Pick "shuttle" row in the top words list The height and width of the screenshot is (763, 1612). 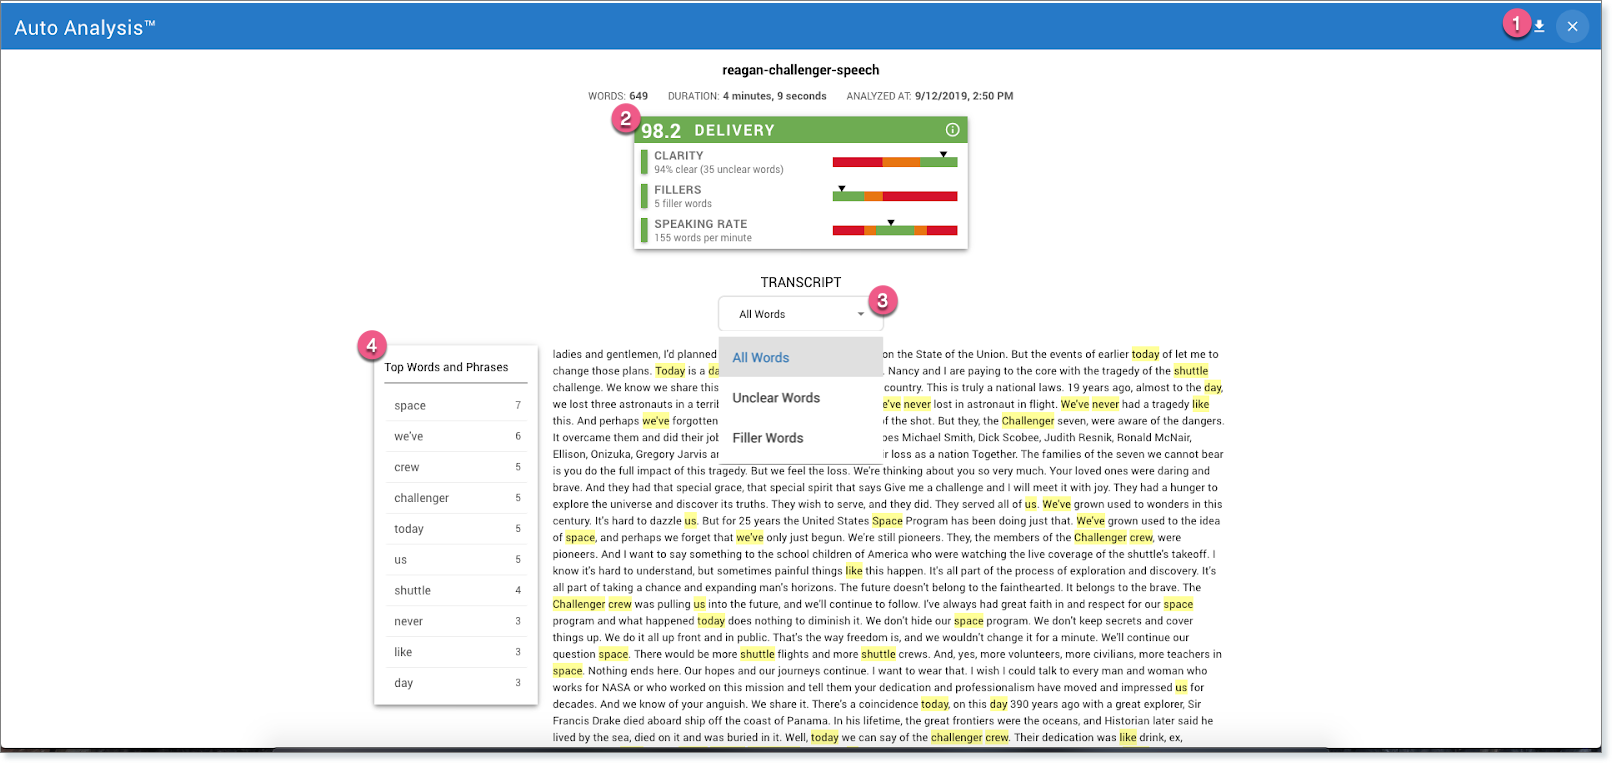click(455, 591)
